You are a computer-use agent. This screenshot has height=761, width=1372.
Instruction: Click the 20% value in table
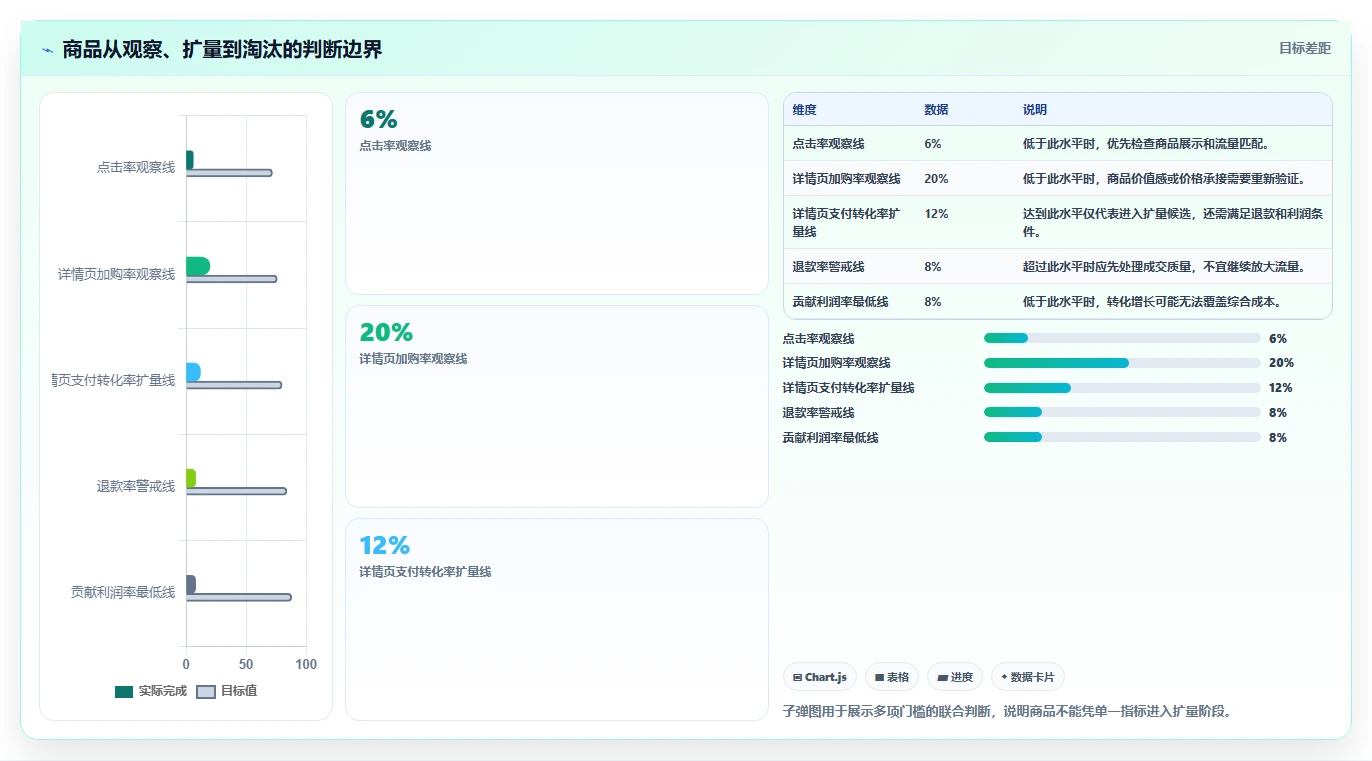[937, 179]
